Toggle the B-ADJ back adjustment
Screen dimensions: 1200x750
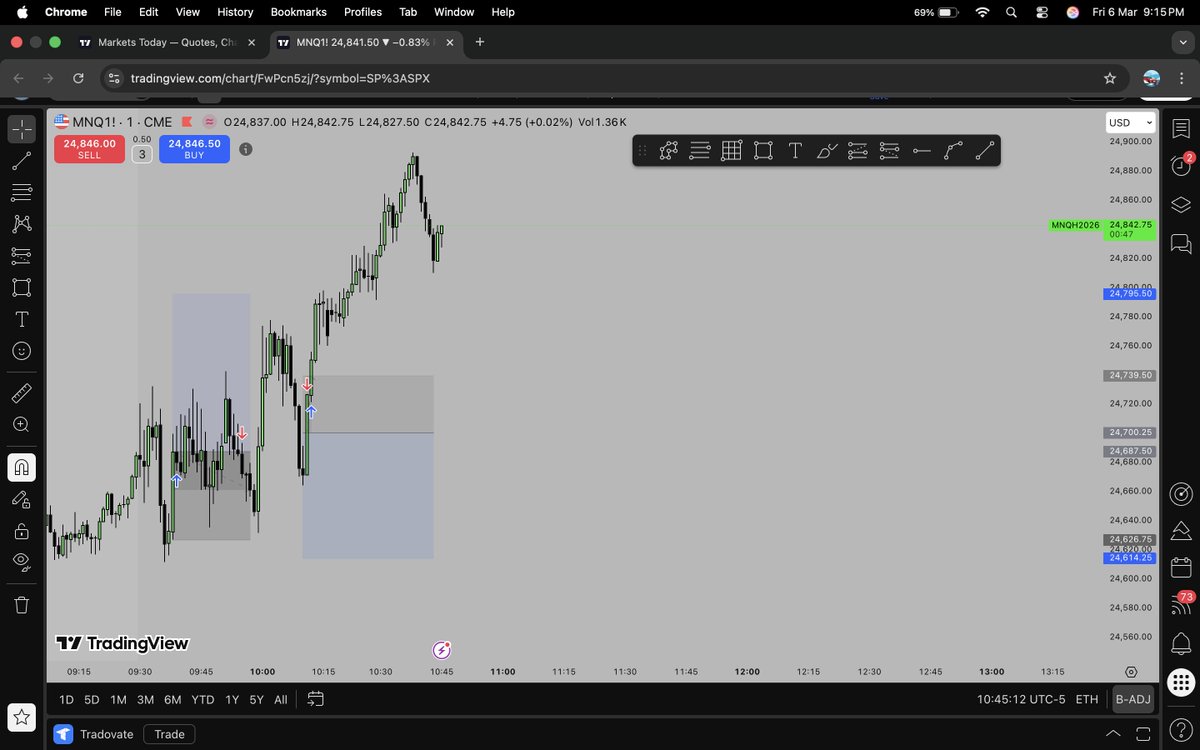(x=1133, y=700)
